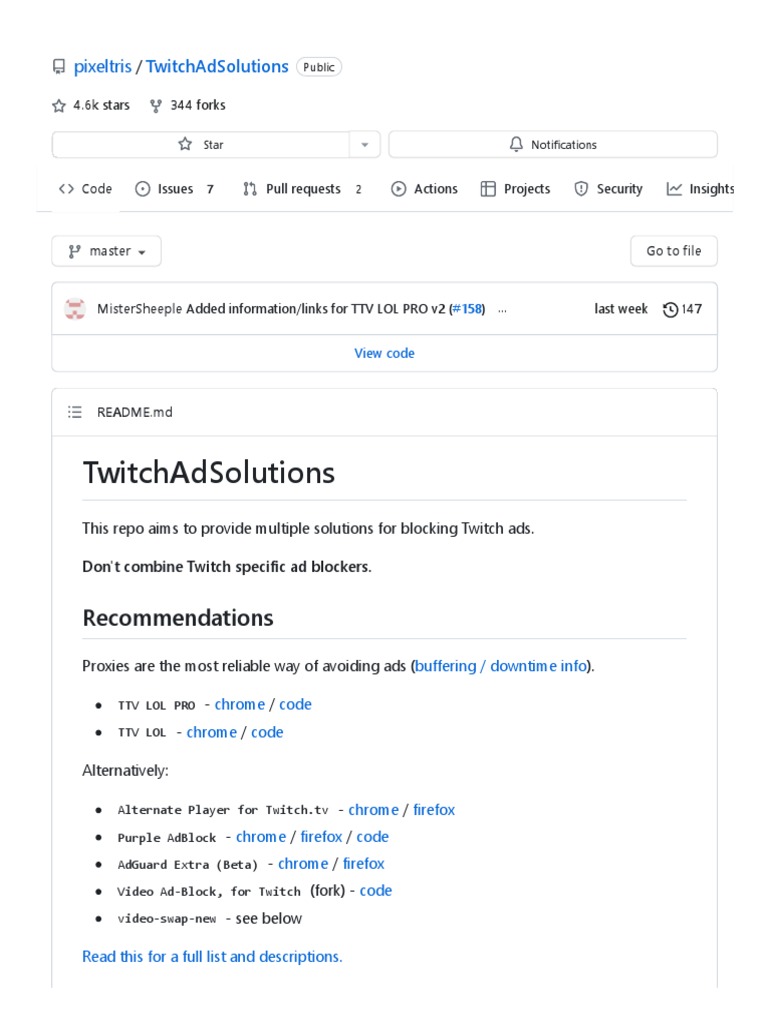The width and height of the screenshot is (768, 1024).
Task: Open the buffering / downtime info link
Action: click(502, 666)
